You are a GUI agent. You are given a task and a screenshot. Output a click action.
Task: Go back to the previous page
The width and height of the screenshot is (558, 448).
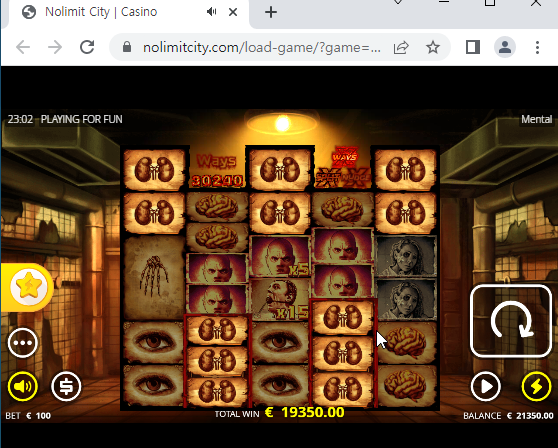23,47
